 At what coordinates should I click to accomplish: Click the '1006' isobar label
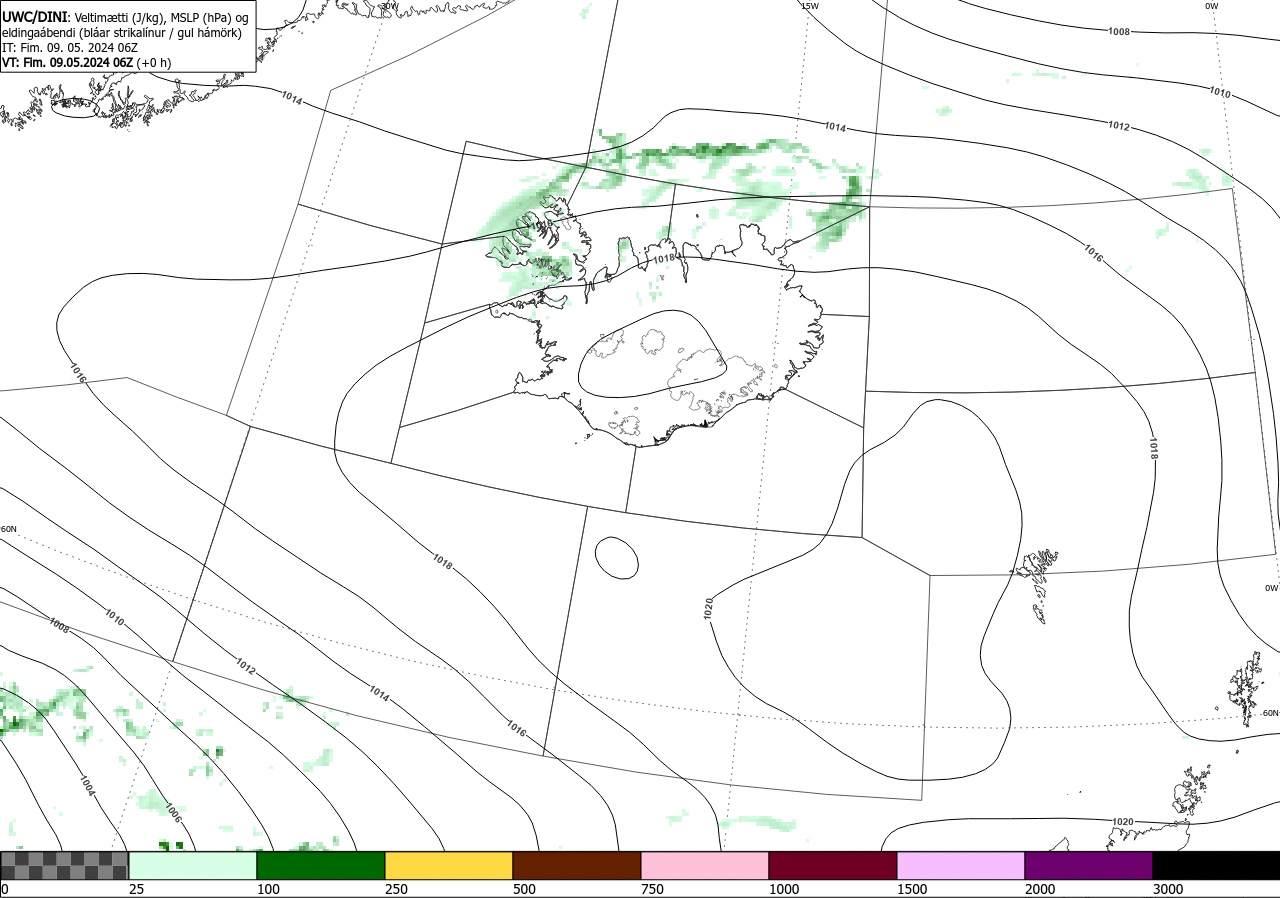[x=173, y=811]
